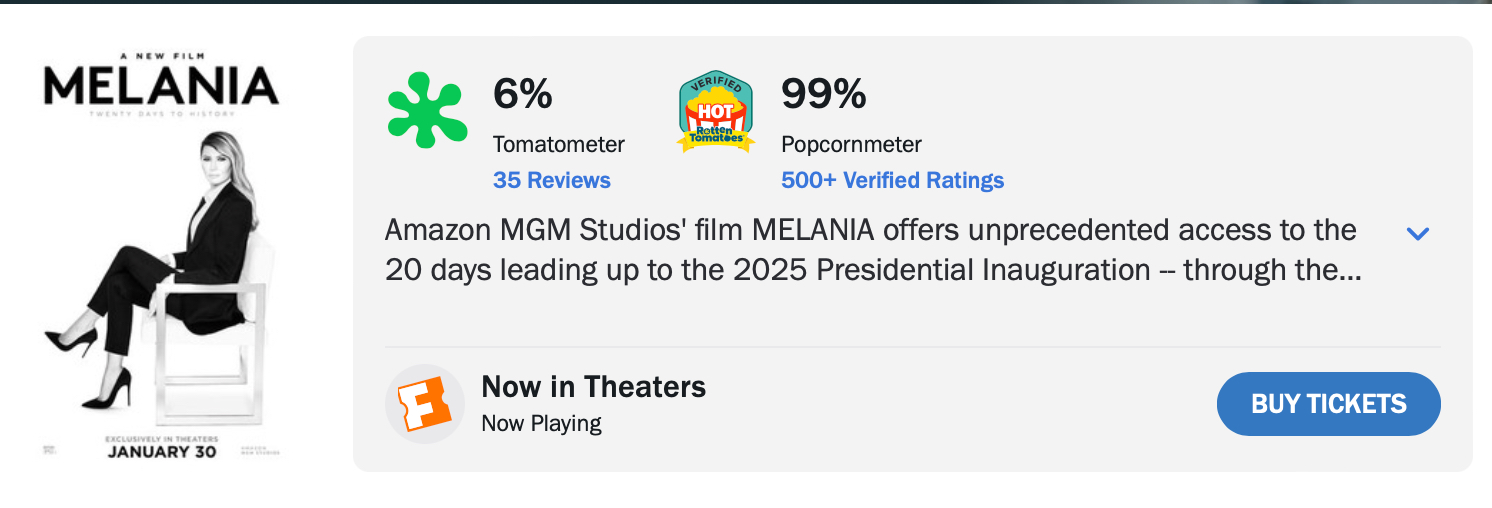Select the Tomatometer label
This screenshot has width=1492, height=508.
558,144
